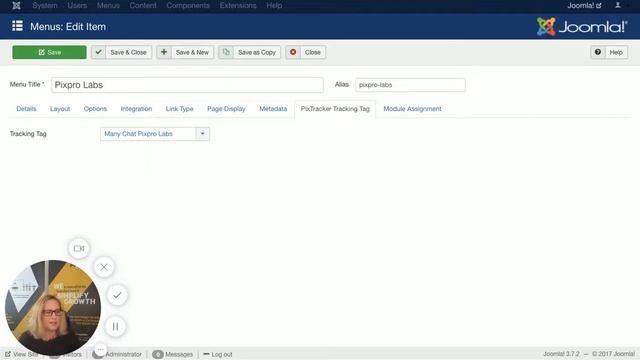Save the menu item with green Save button
The width and height of the screenshot is (640, 360).
tap(49, 52)
